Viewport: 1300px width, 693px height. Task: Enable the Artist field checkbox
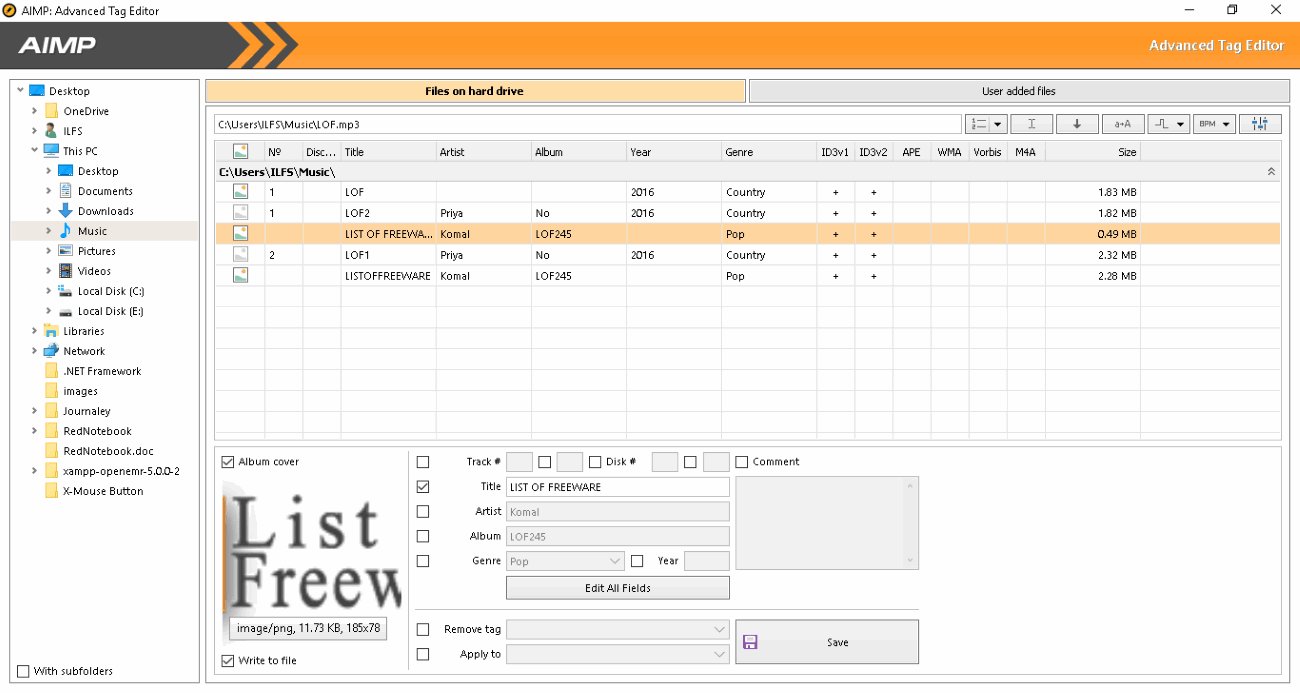tap(423, 511)
